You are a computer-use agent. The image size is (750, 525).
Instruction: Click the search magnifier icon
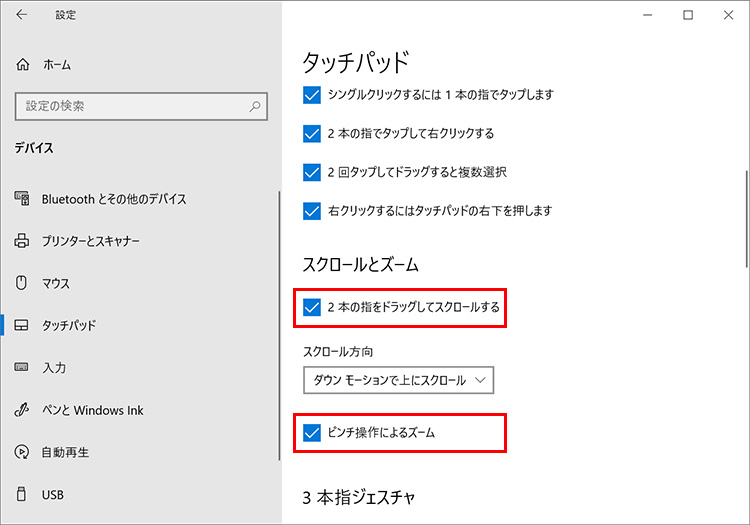tap(256, 105)
